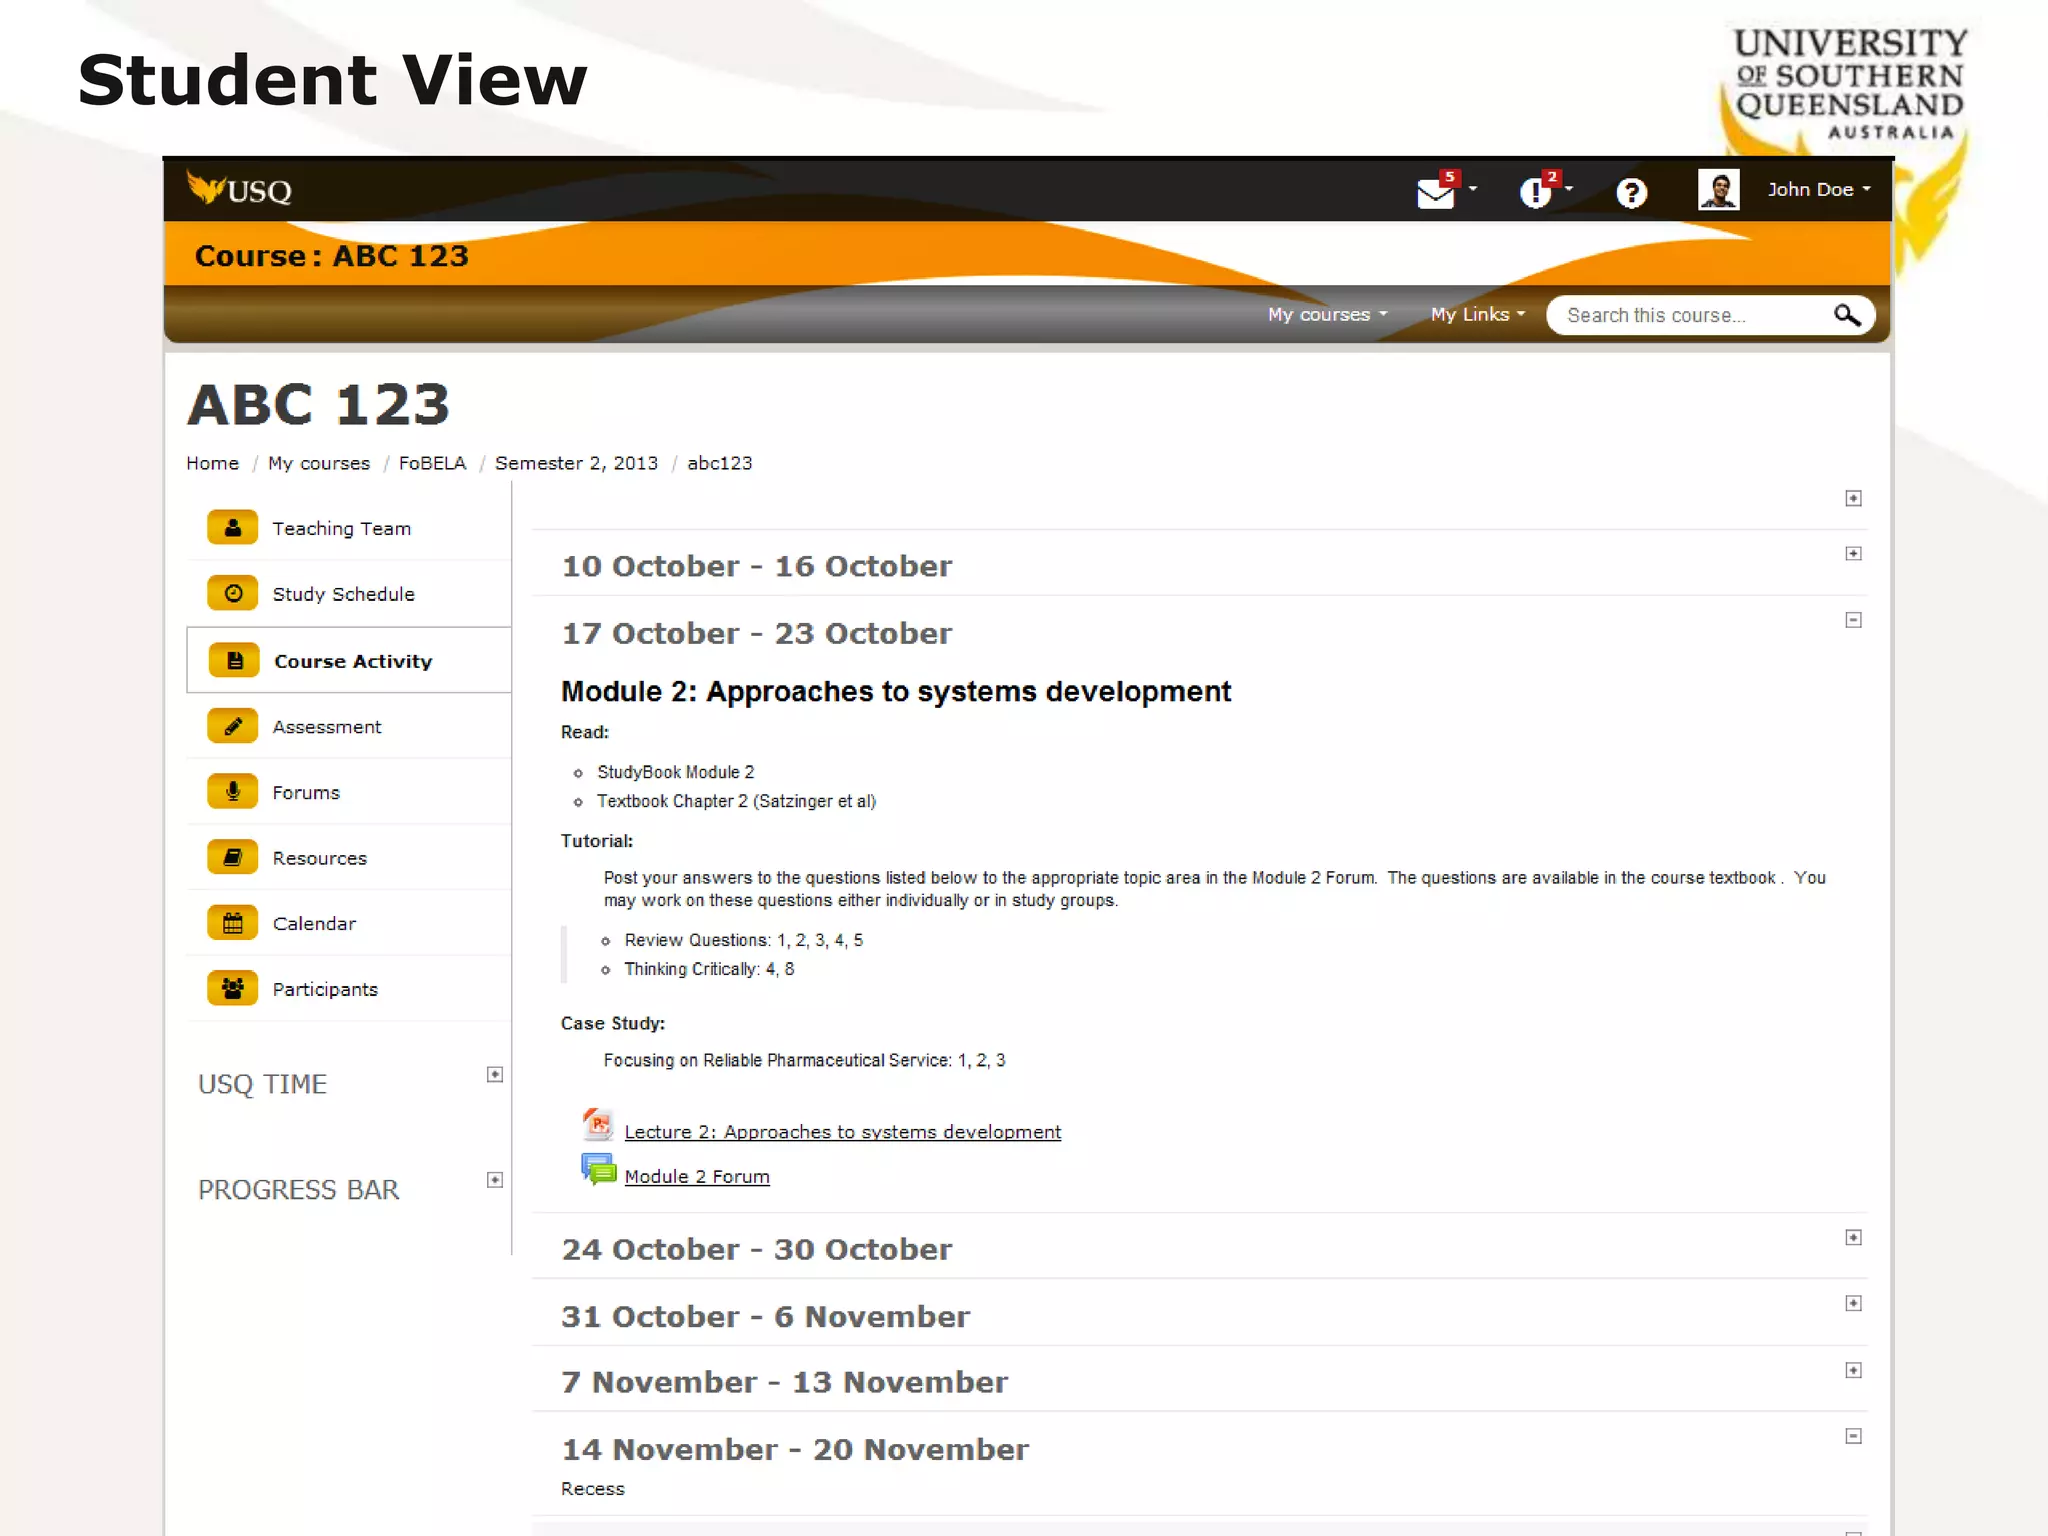Viewport: 2048px width, 1536px height.
Task: Click John Doe's profile picture
Action: (x=1718, y=189)
